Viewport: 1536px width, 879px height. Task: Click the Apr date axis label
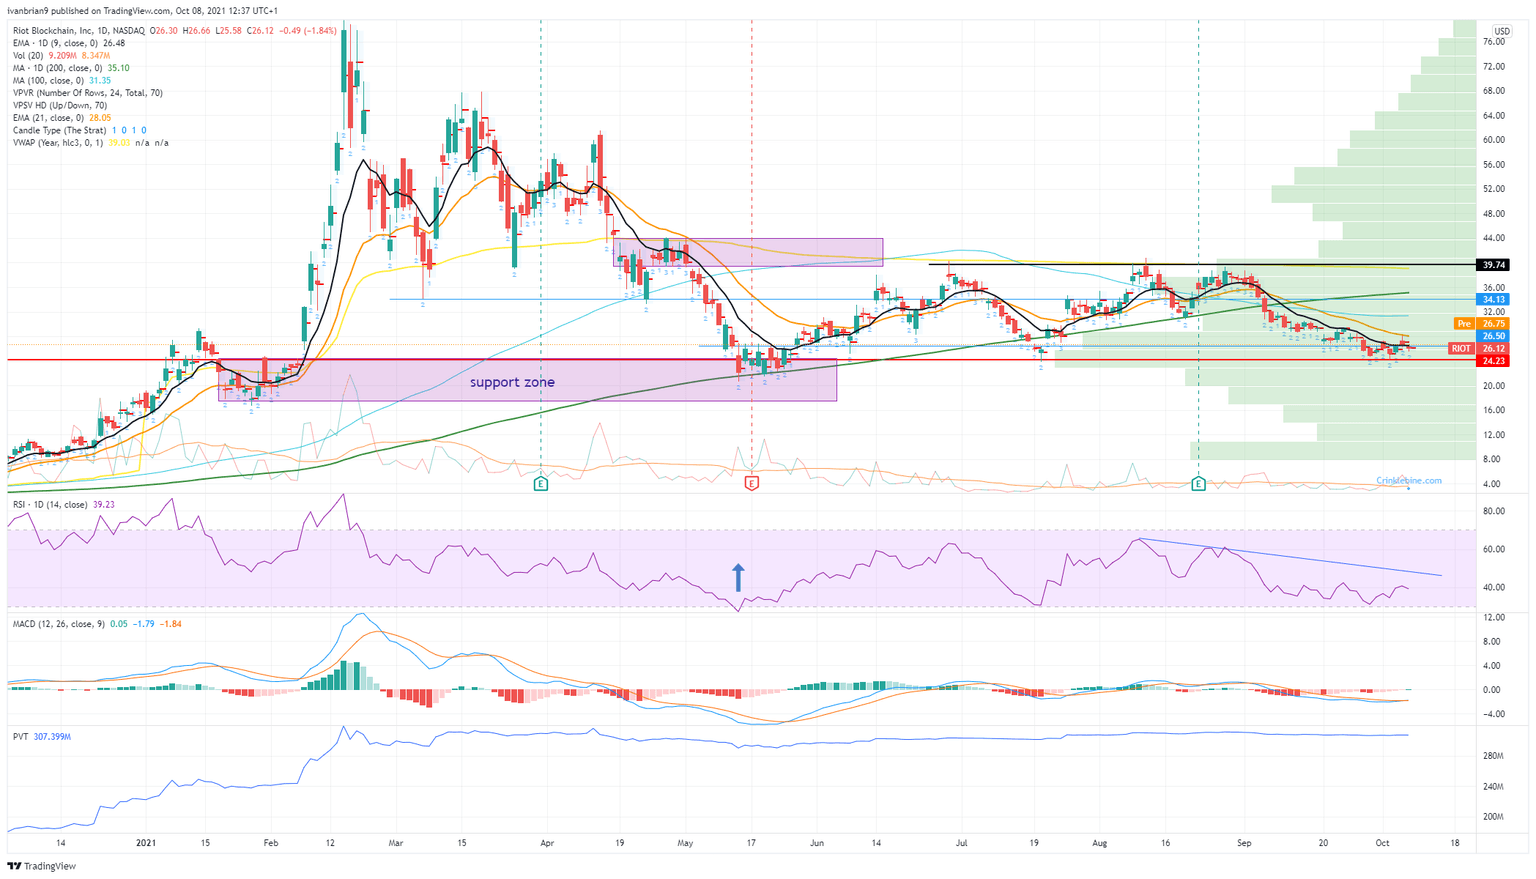coord(547,843)
